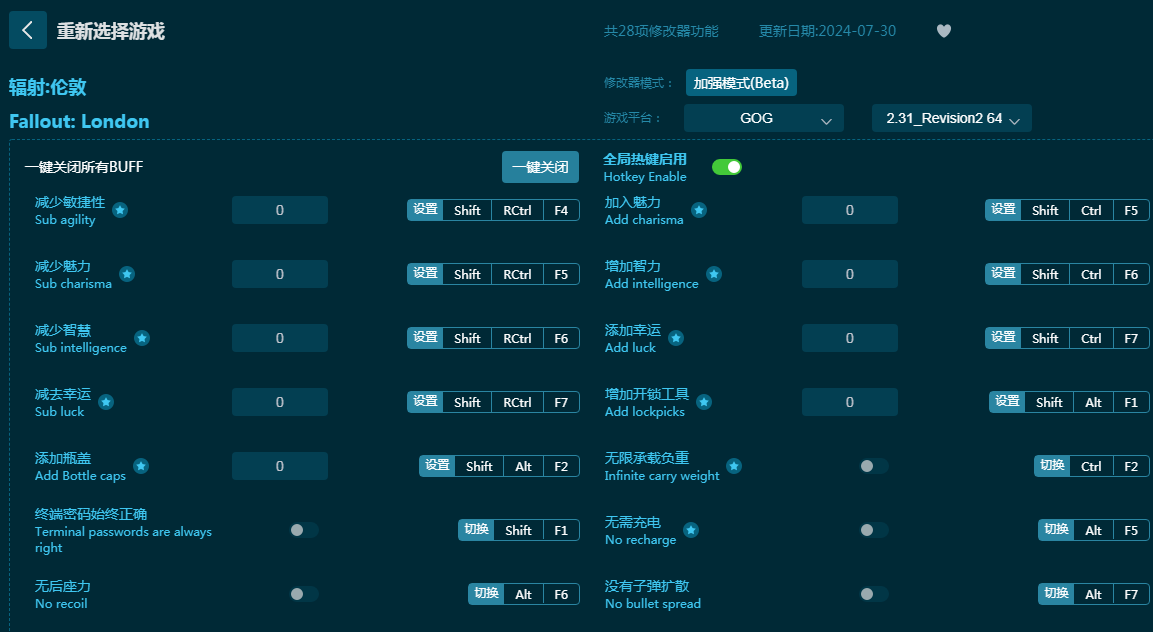Click the Add Bottle caps value field
The height and width of the screenshot is (632, 1153).
point(280,466)
